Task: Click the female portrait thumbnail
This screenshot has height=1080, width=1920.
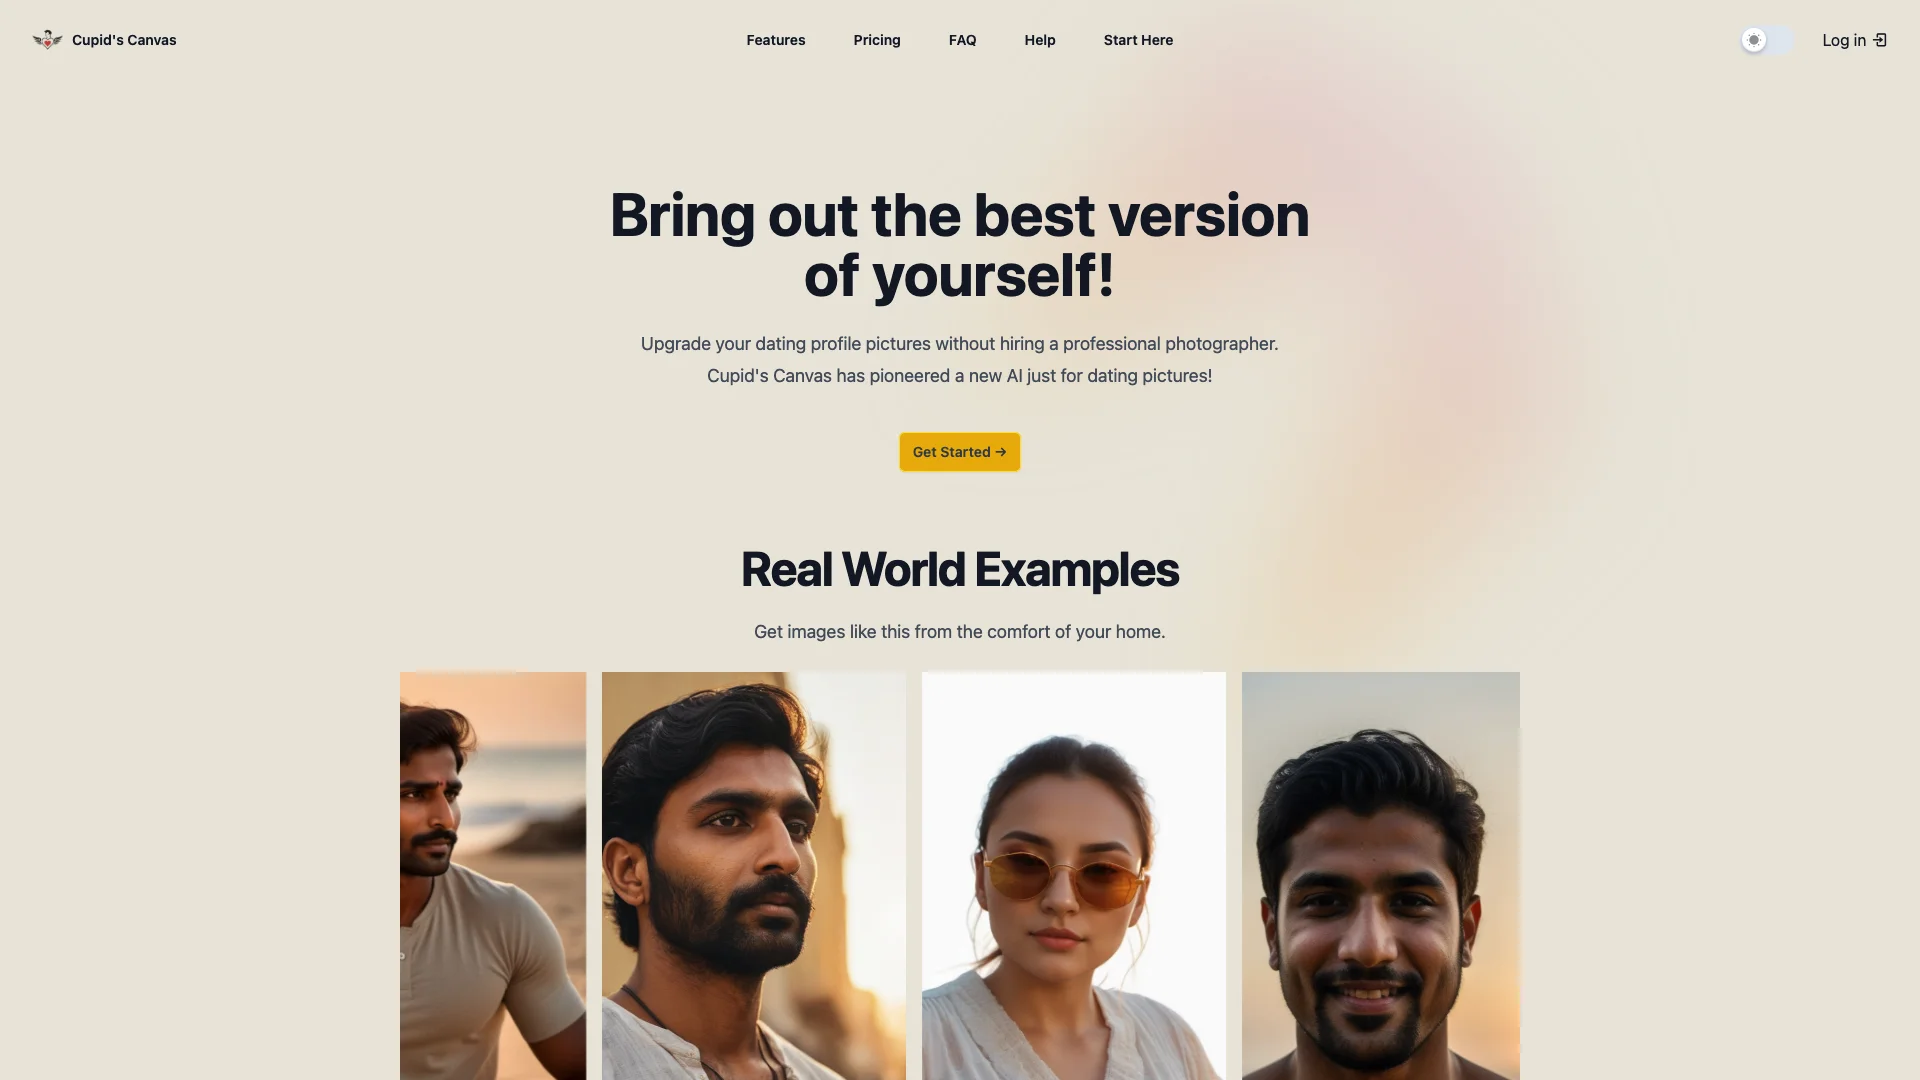Action: (x=1072, y=876)
